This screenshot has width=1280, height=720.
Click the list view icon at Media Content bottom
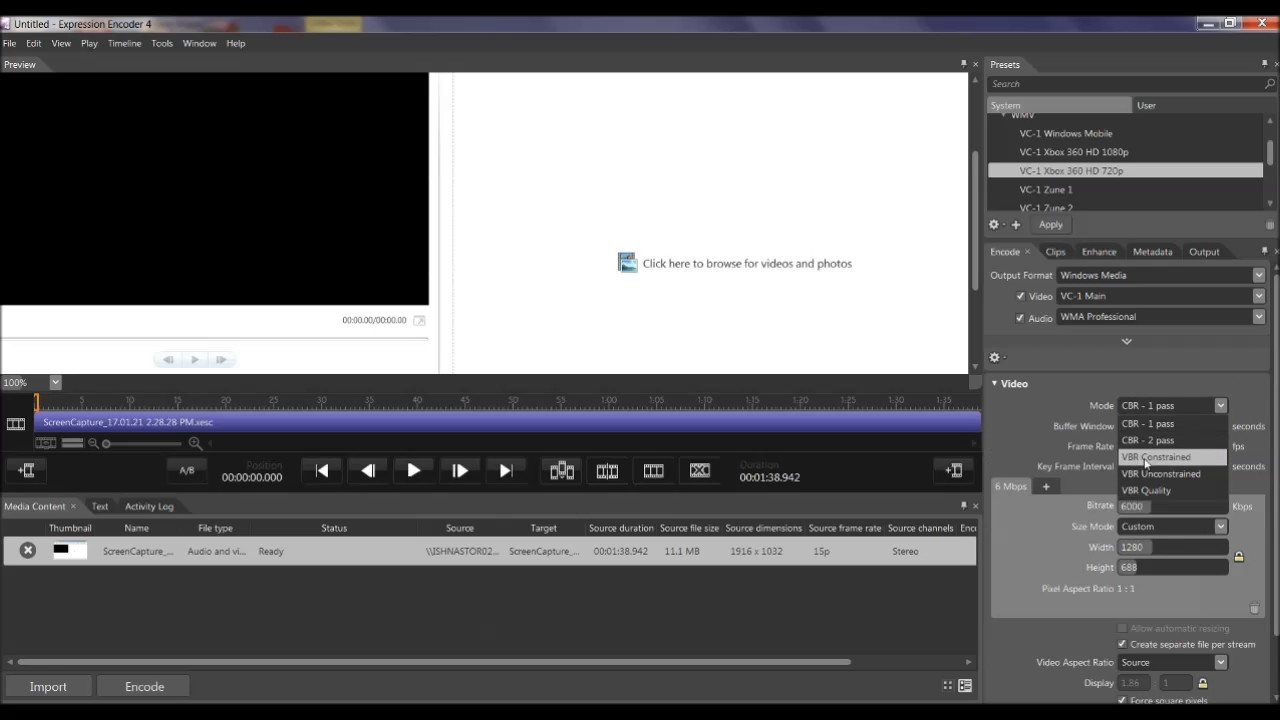click(965, 686)
